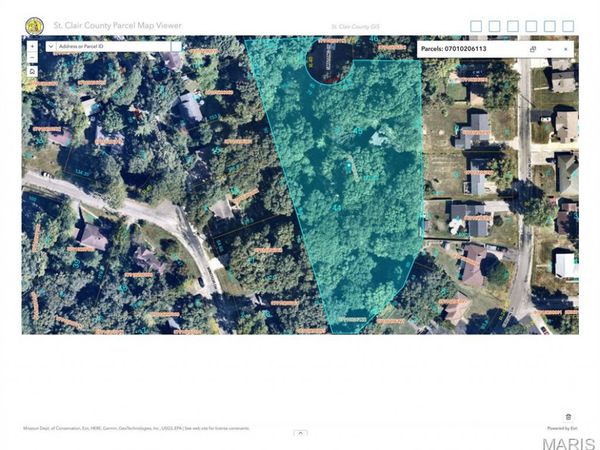Zoom out on the parcel map

pyautogui.click(x=32, y=58)
